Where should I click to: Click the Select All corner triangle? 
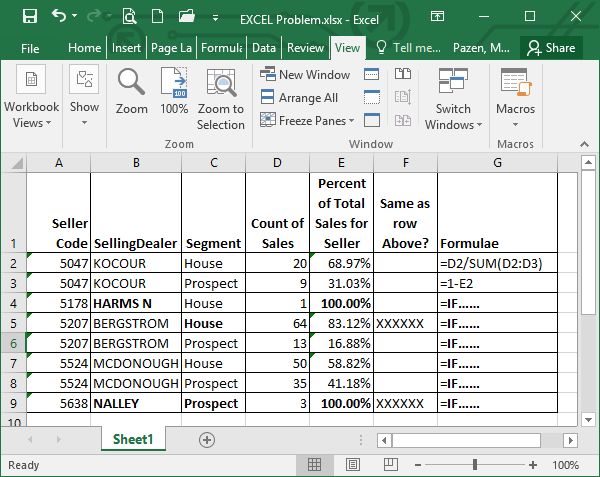point(17,163)
